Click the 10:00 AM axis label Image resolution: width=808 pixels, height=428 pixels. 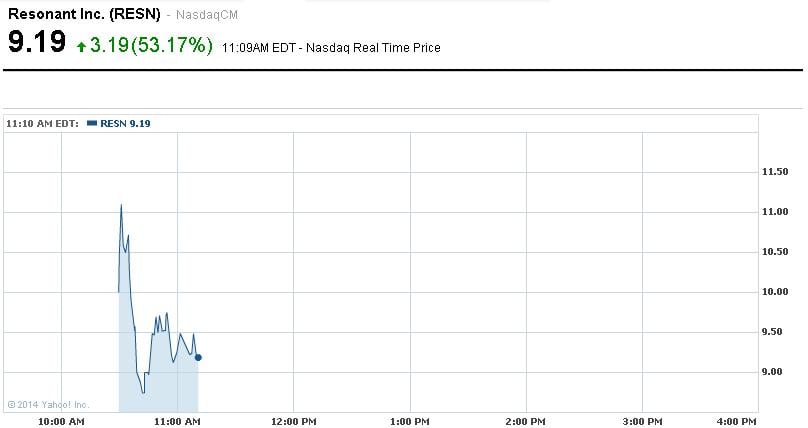coord(62,422)
